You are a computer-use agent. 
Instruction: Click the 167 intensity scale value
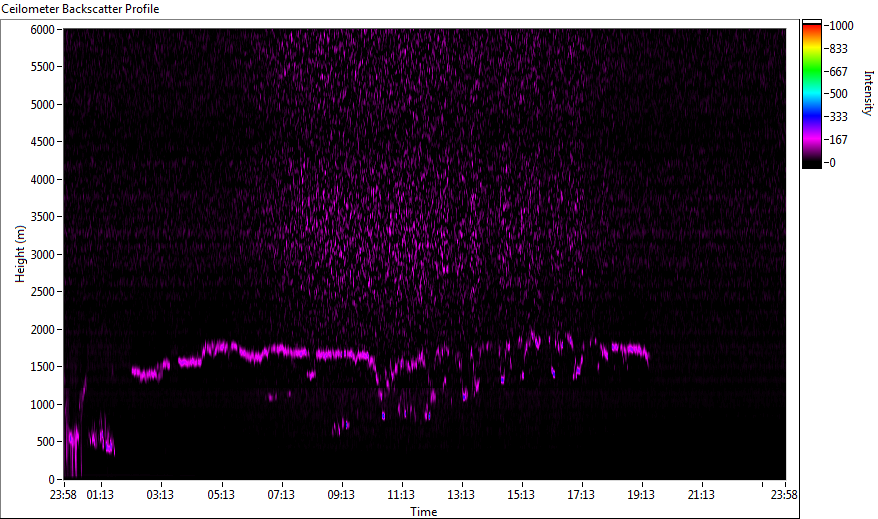coord(838,140)
